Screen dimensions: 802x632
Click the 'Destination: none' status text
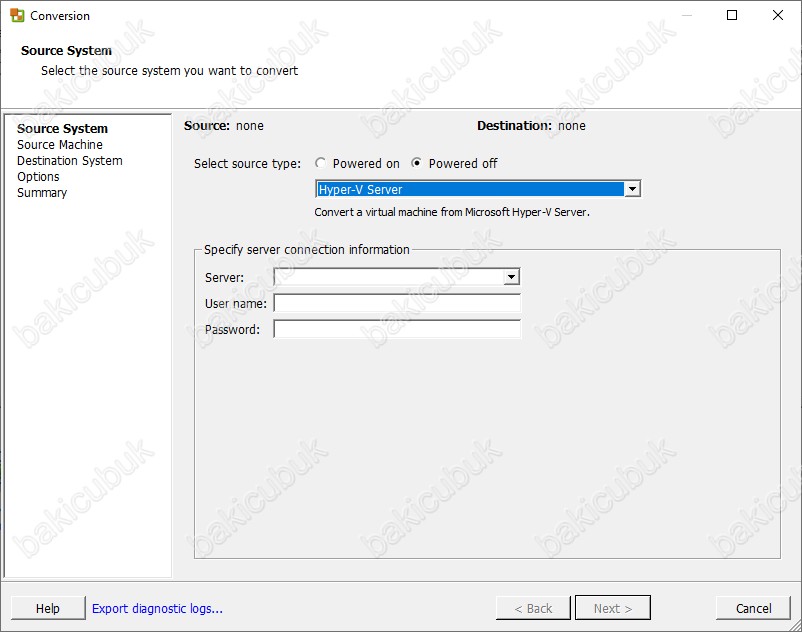(x=531, y=126)
